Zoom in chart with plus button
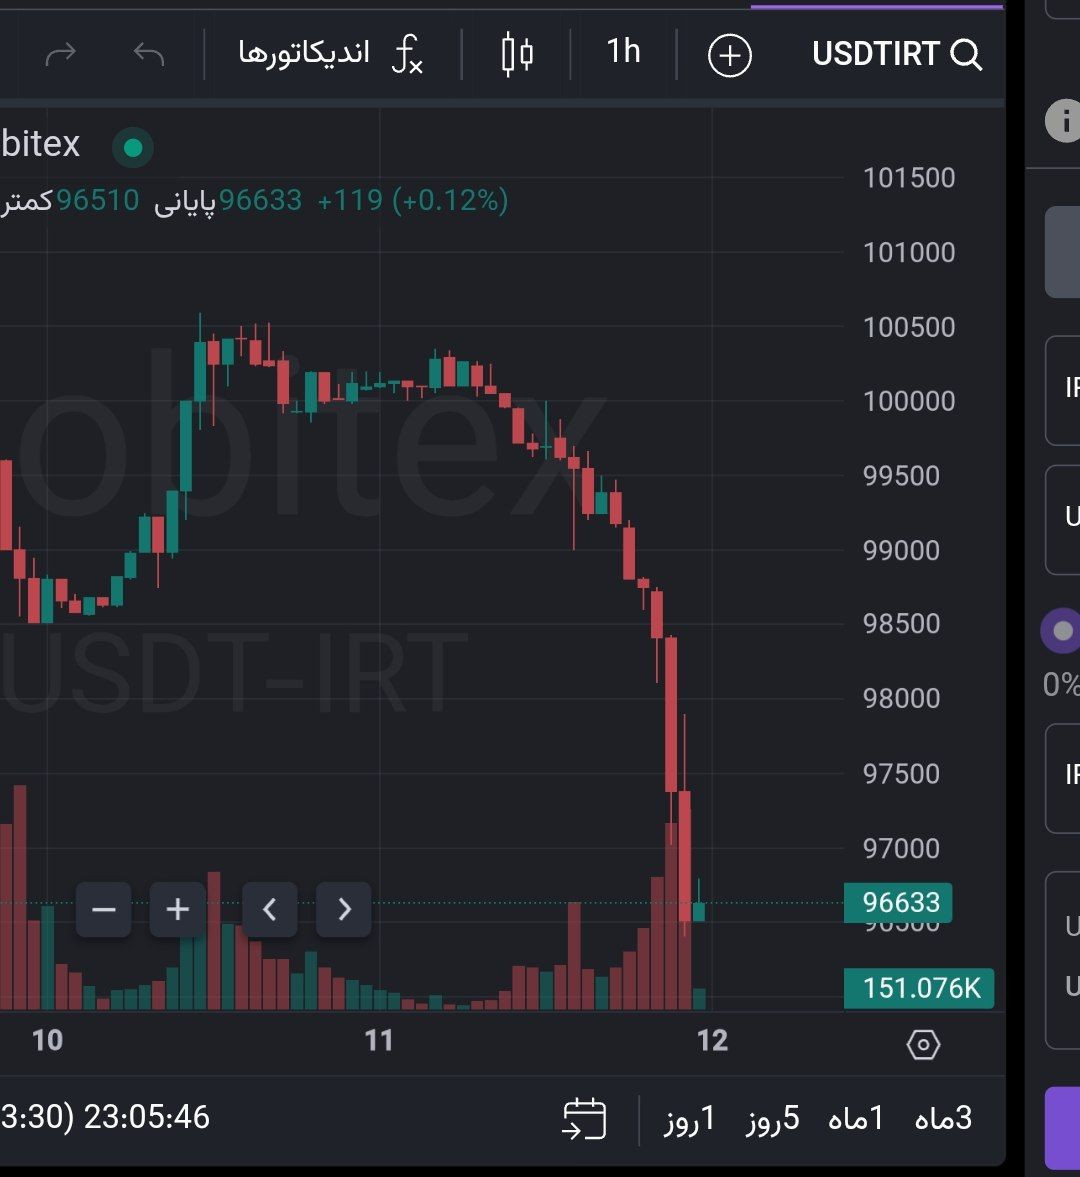The width and height of the screenshot is (1080, 1177). [x=177, y=910]
